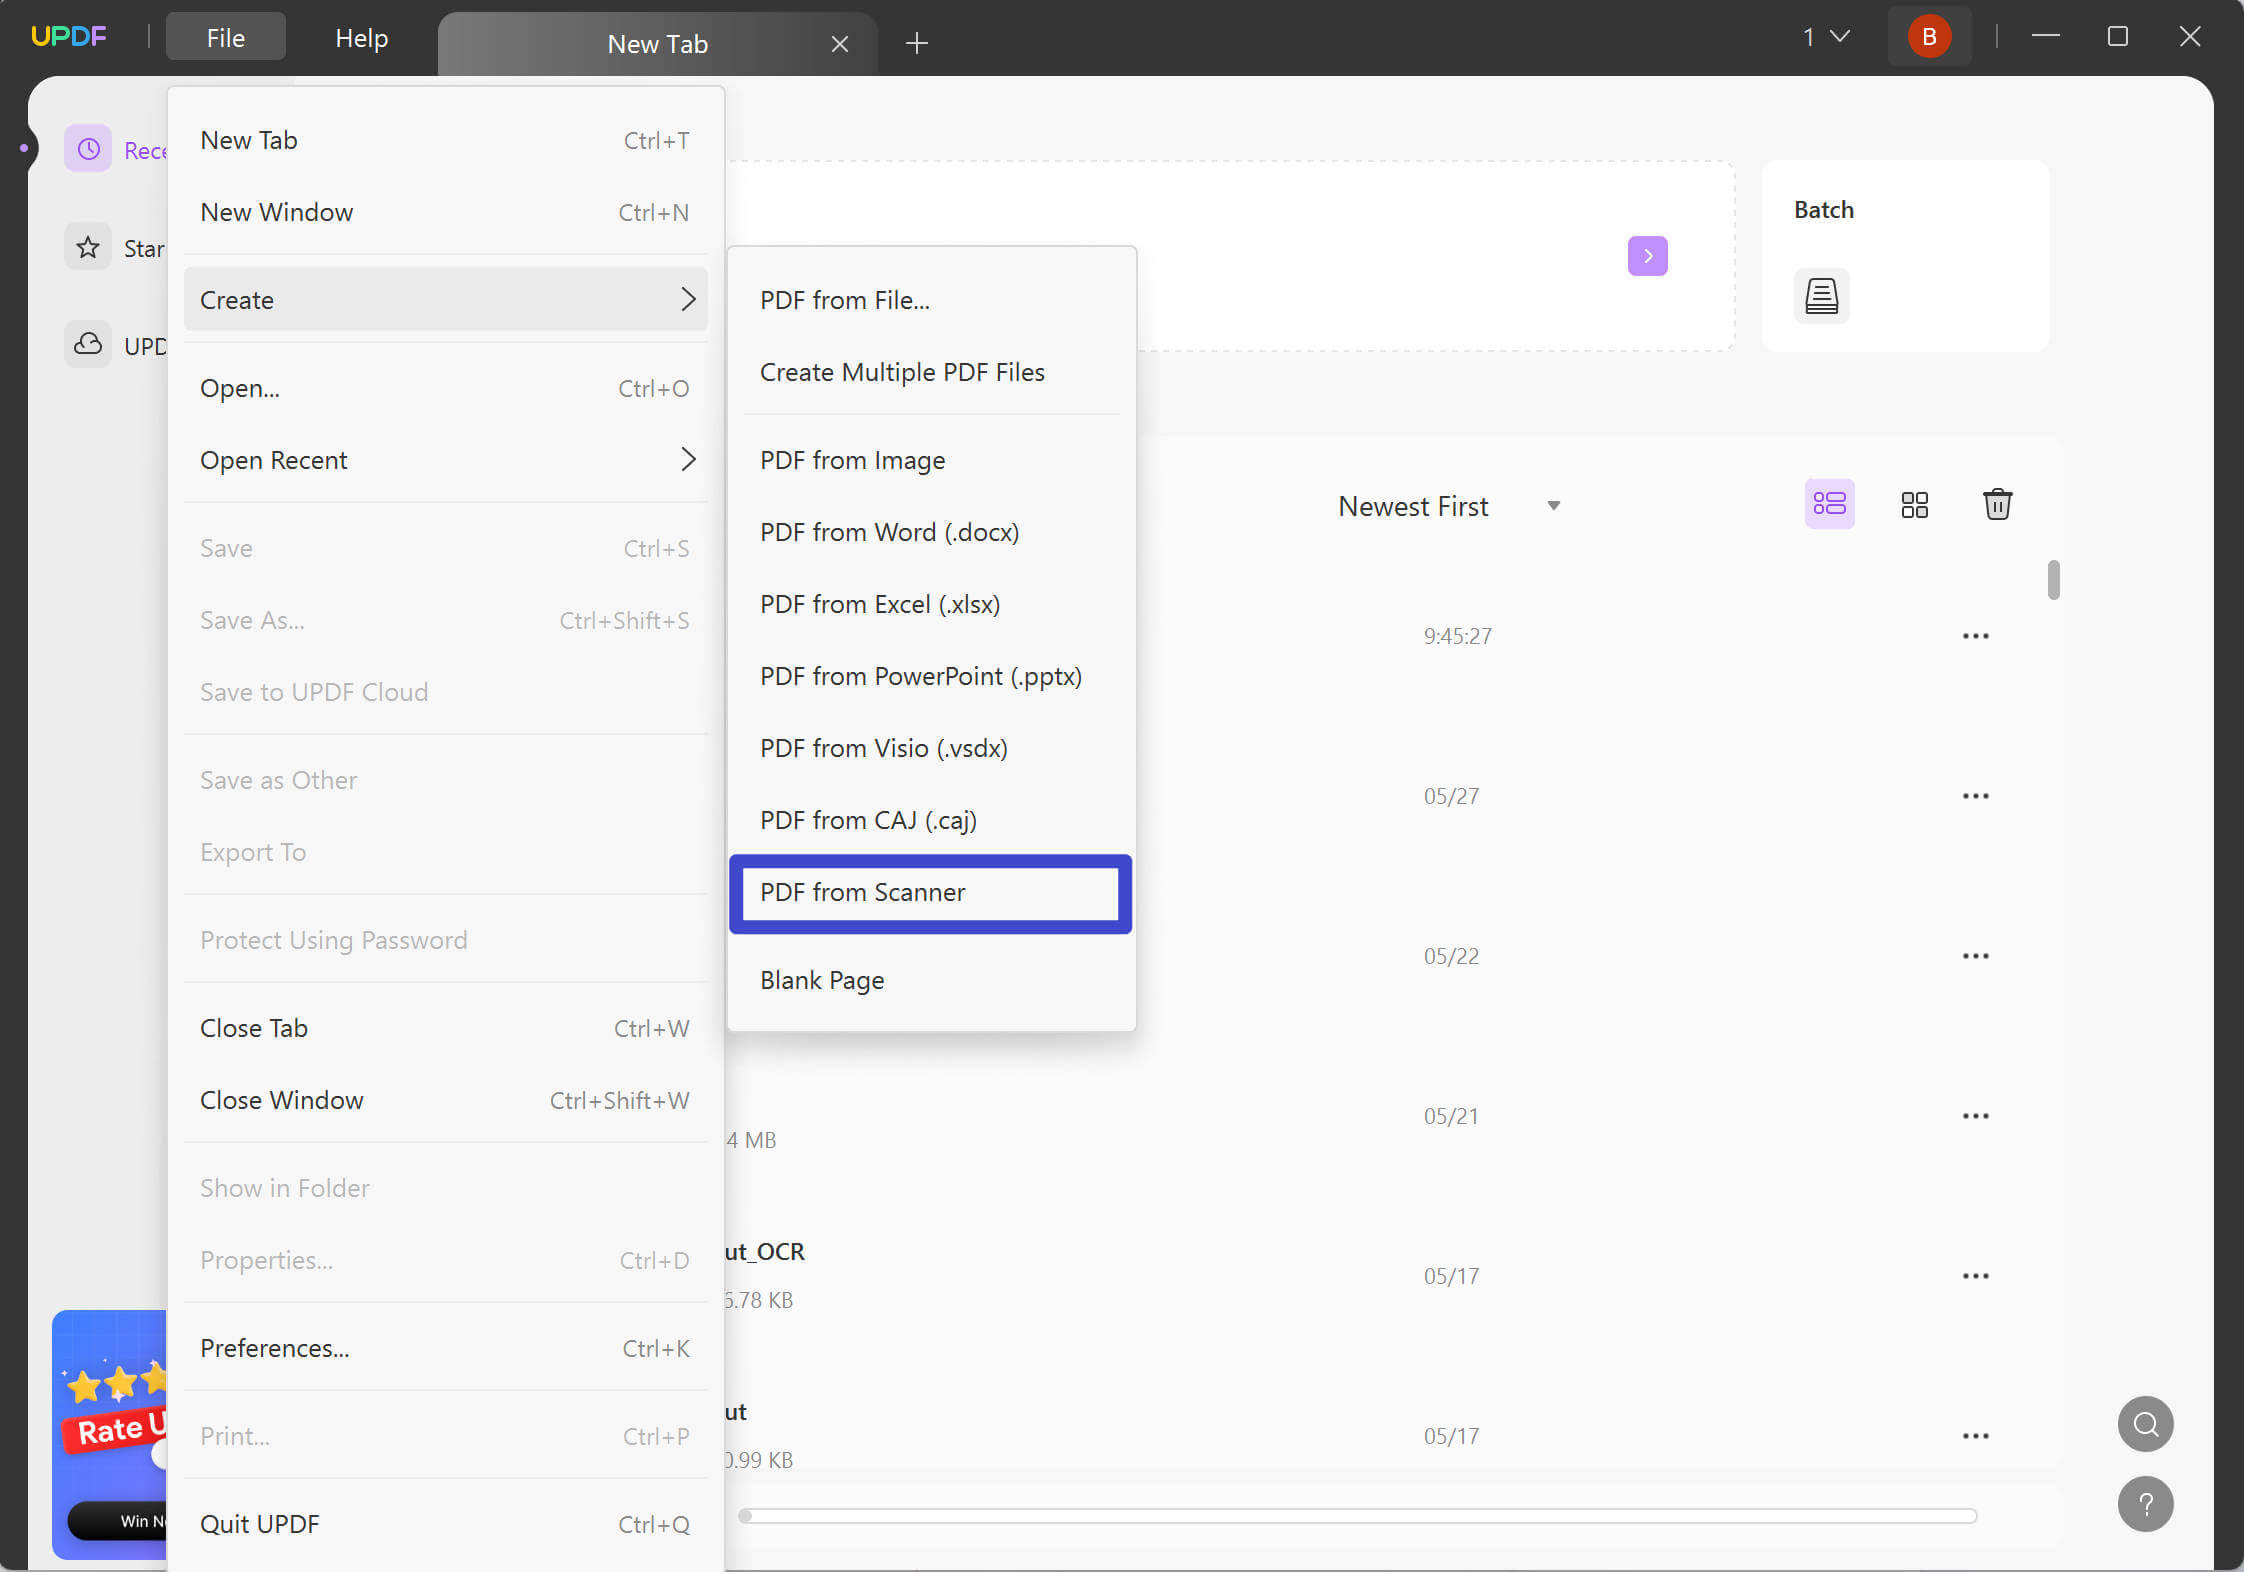Open the user avatar B account
Viewport: 2244px width, 1572px height.
1928,37
